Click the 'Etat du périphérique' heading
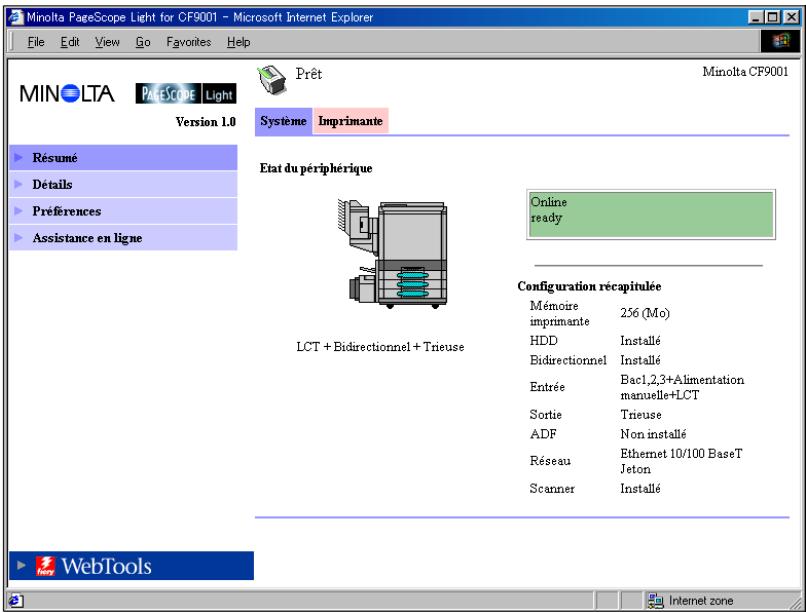Screen dimensions: 806x612 (x=316, y=168)
